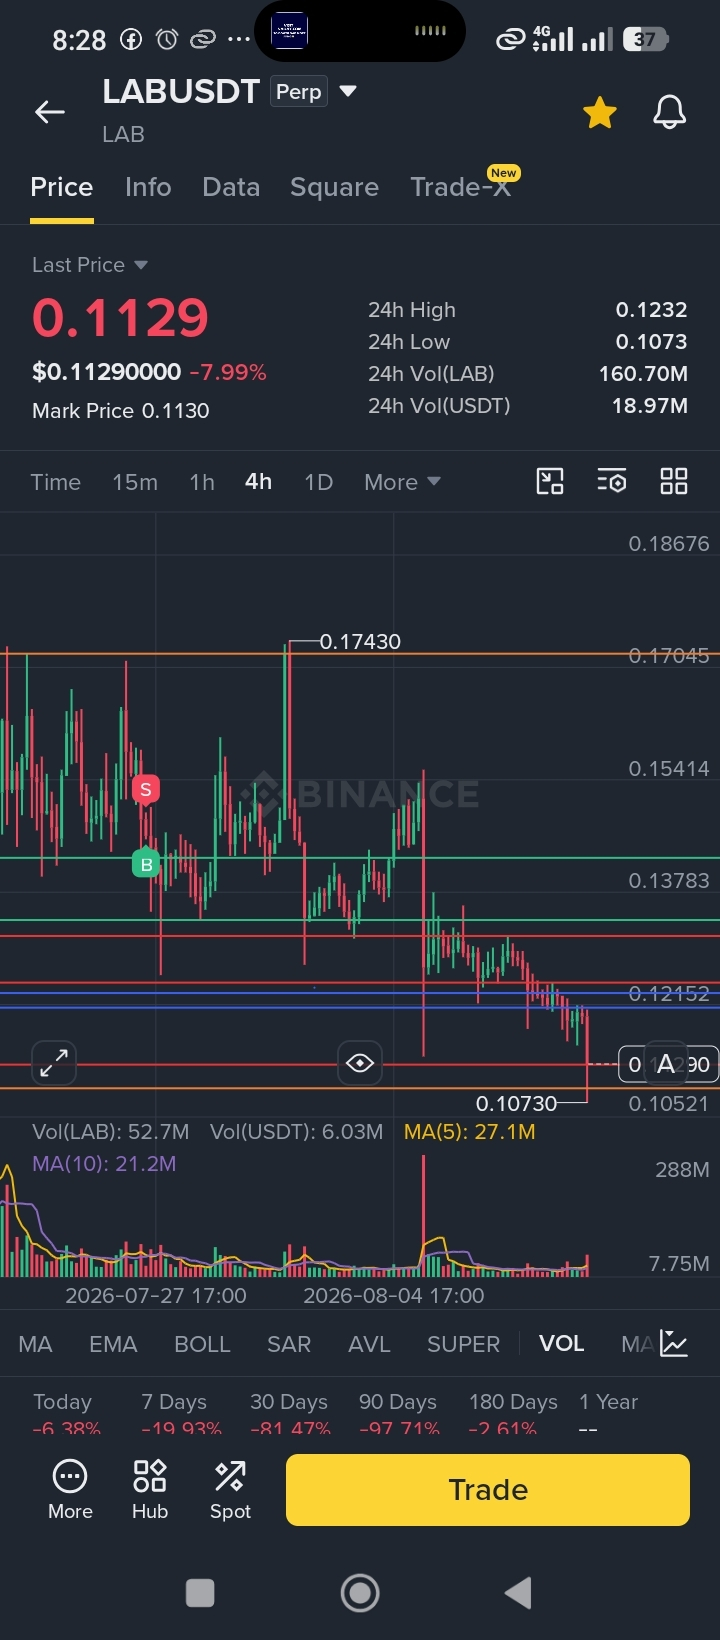Image resolution: width=720 pixels, height=1640 pixels.
Task: Open the More menu at bottom
Action: (70, 1488)
